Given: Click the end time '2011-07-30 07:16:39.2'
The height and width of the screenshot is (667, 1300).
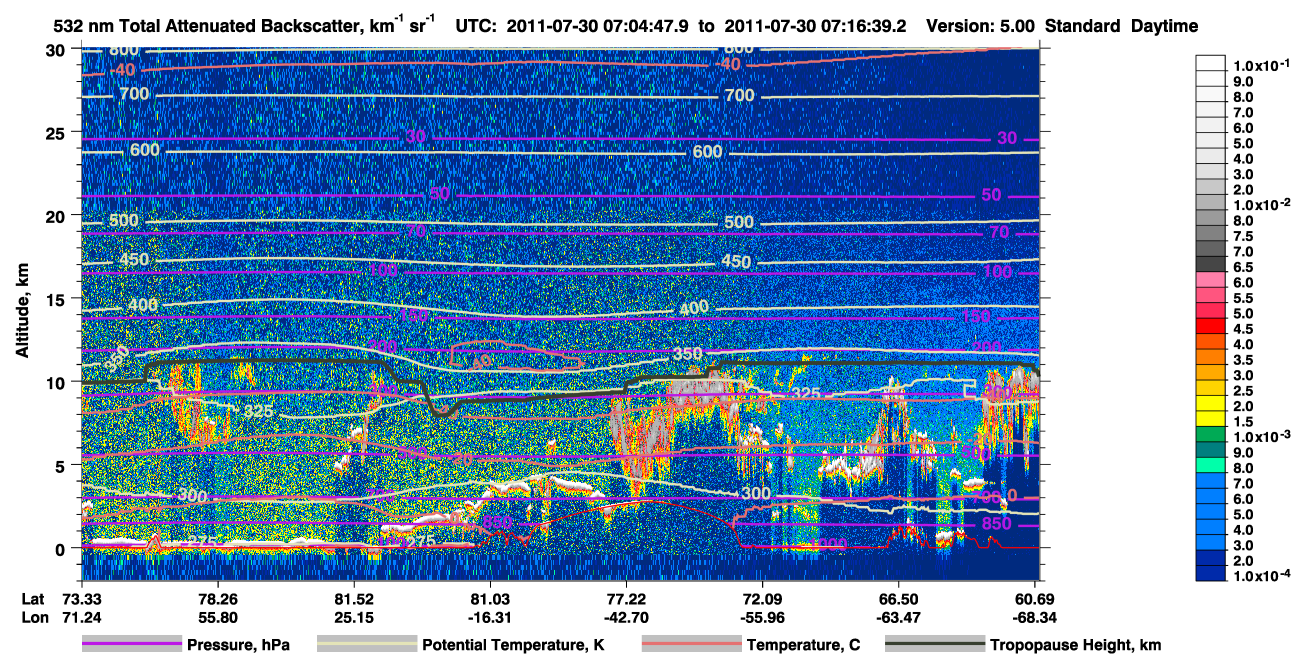Looking at the screenshot, I should tap(815, 27).
